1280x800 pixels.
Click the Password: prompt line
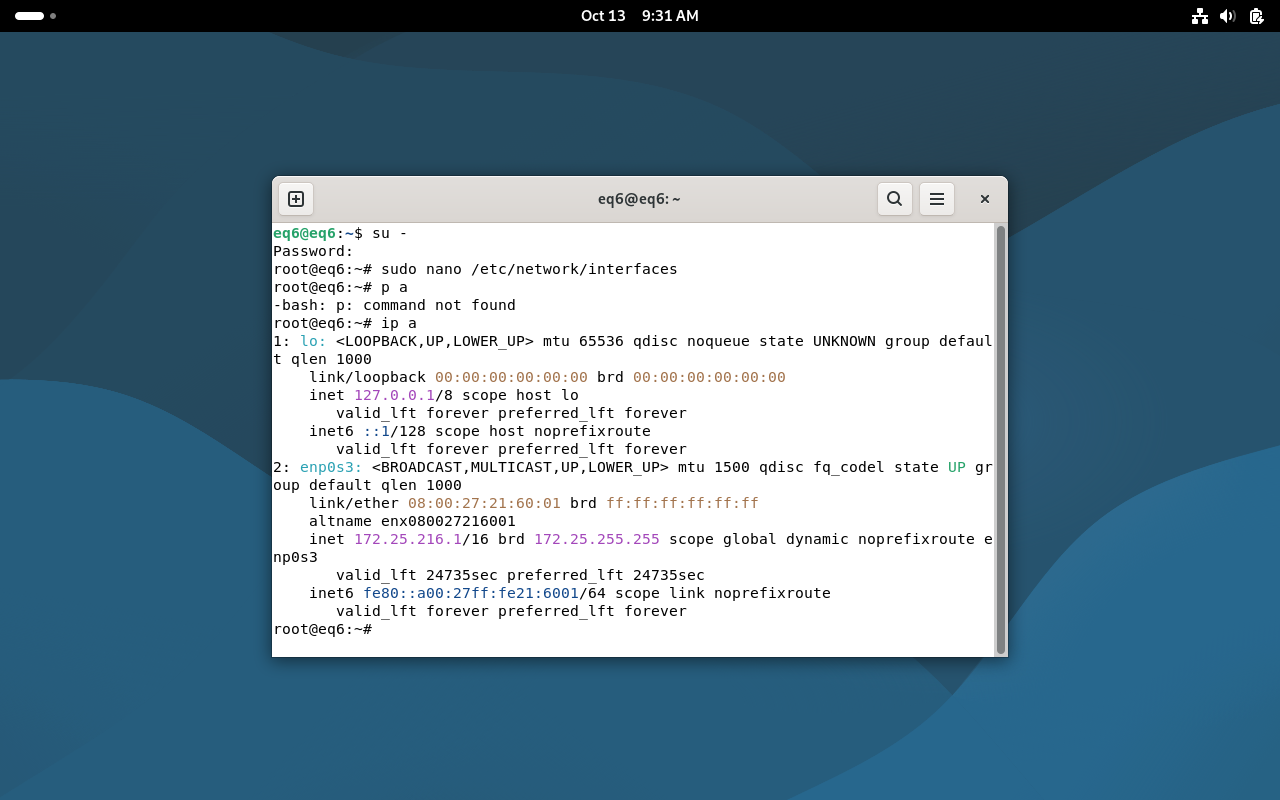coord(313,251)
